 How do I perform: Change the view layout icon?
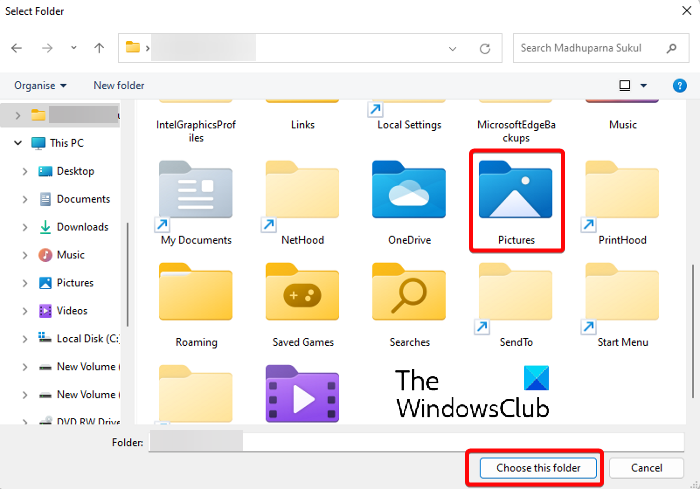(x=625, y=85)
